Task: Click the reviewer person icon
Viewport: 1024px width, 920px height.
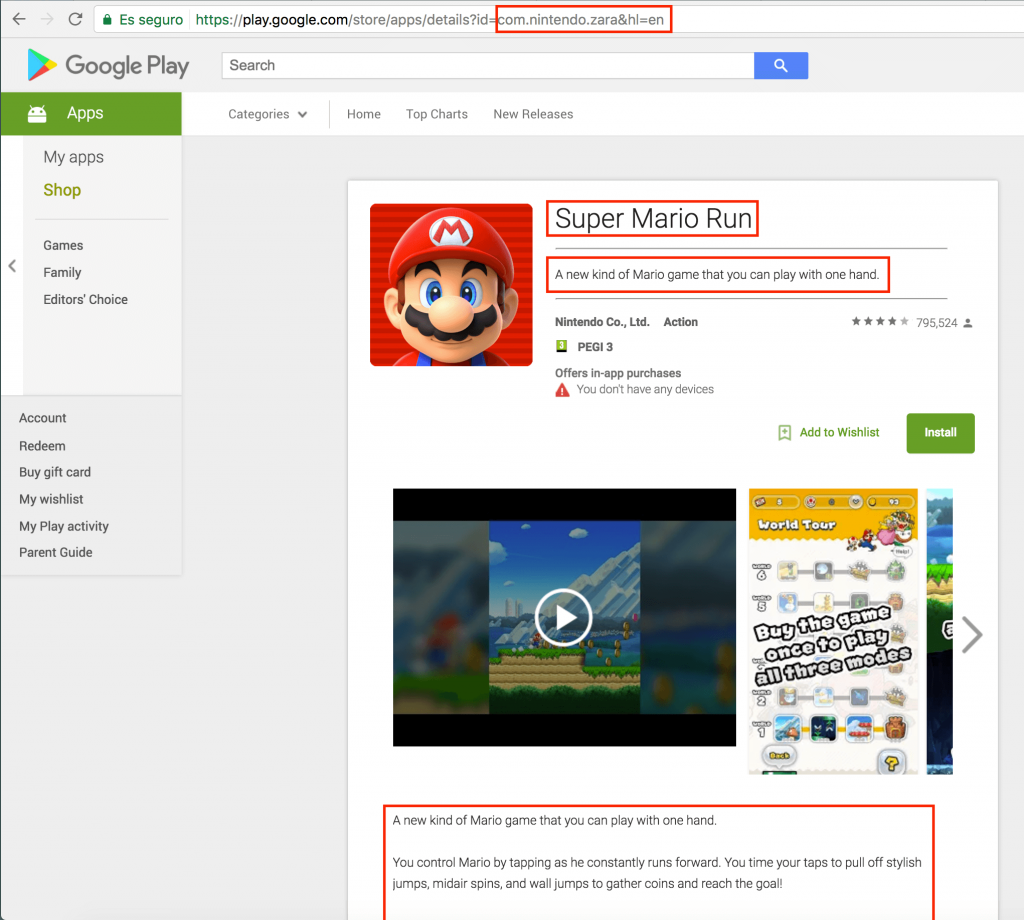Action: (968, 323)
